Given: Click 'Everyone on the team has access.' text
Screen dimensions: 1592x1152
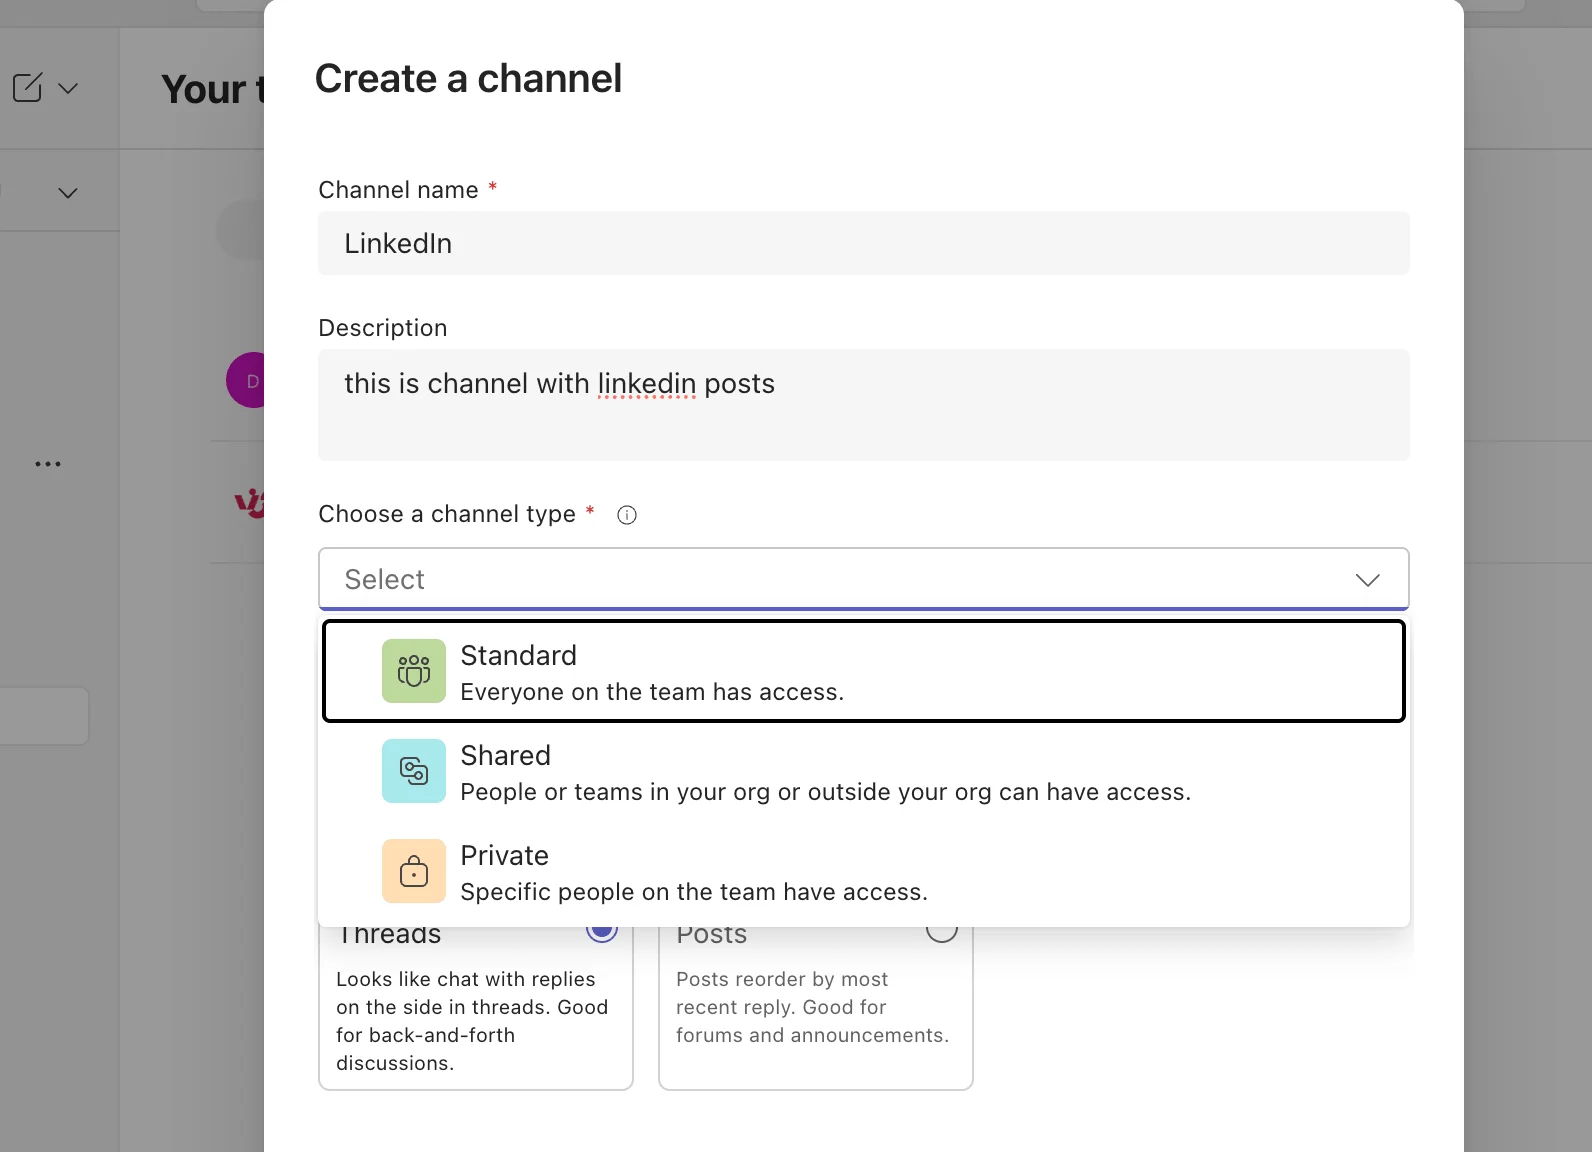Looking at the screenshot, I should click(x=652, y=692).
